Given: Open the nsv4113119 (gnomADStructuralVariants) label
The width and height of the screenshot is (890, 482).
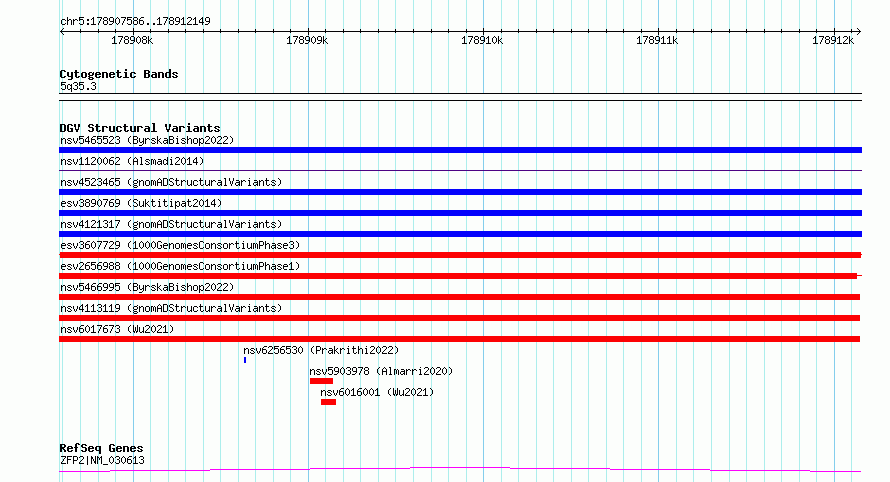Looking at the screenshot, I should (171, 308).
